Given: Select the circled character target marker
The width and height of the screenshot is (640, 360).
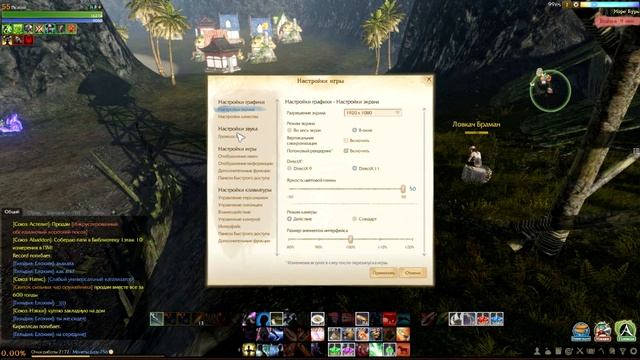Looking at the screenshot, I should point(550,91).
